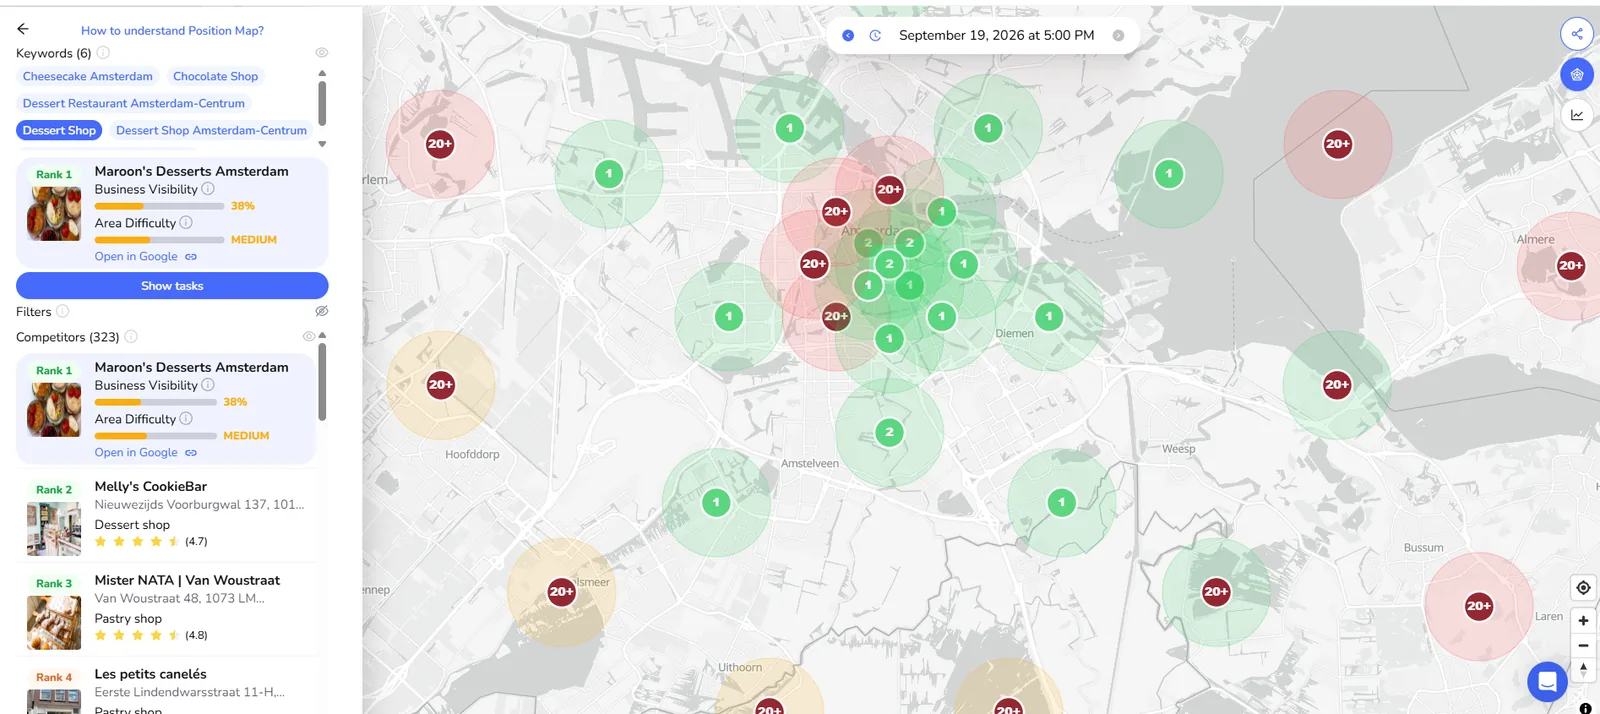This screenshot has width=1600, height=714.
Task: Select the Cheesecake Amsterdam keyword
Action: pyautogui.click(x=88, y=76)
